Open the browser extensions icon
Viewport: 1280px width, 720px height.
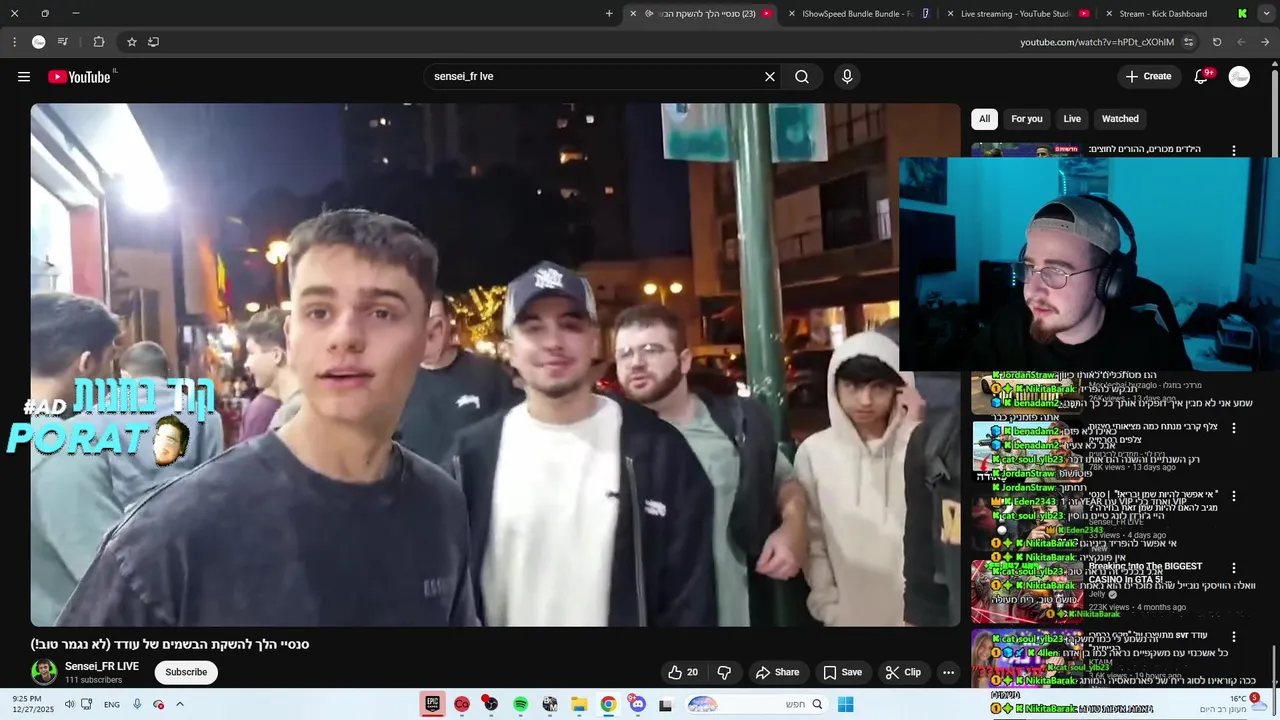coord(99,42)
